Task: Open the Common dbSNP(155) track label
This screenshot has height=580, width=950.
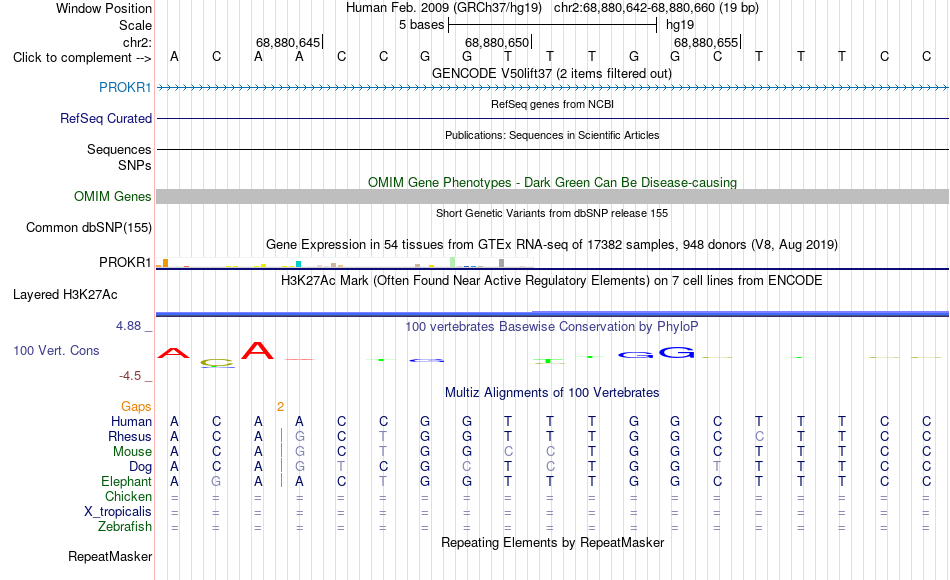Action: pyautogui.click(x=88, y=227)
